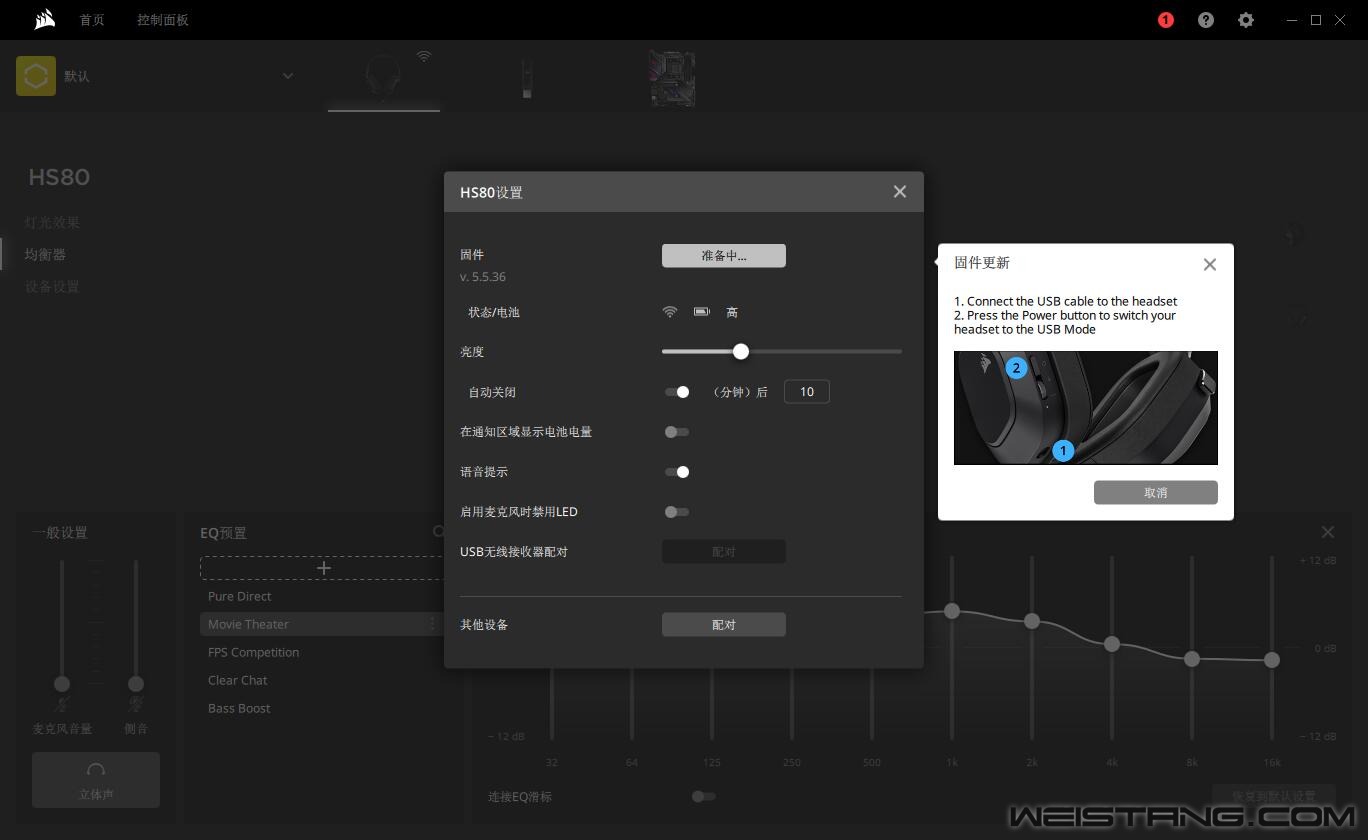Expand the 默认 profile dropdown chevron
The height and width of the screenshot is (840, 1368).
(288, 76)
